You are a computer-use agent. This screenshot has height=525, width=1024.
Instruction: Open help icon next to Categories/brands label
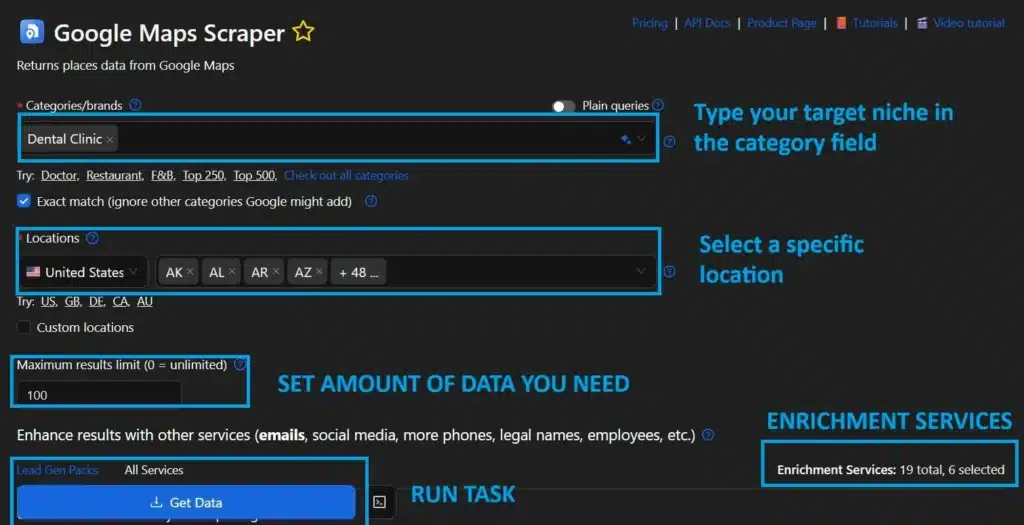point(135,104)
